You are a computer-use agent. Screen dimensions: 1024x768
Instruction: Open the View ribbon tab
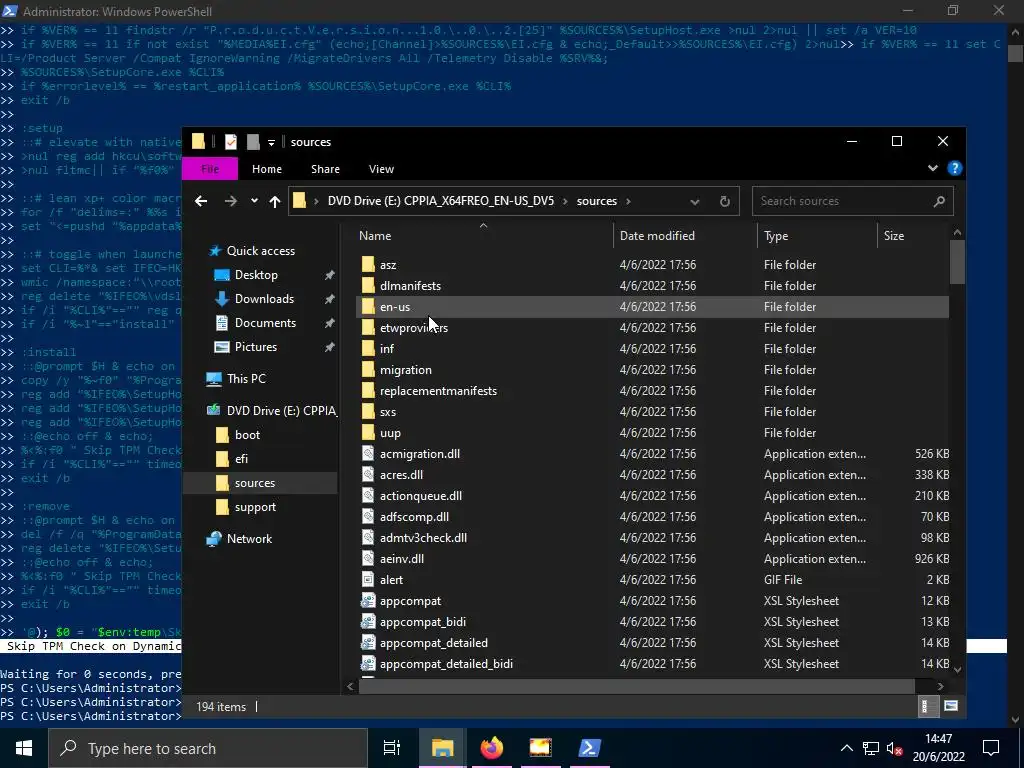[381, 168]
